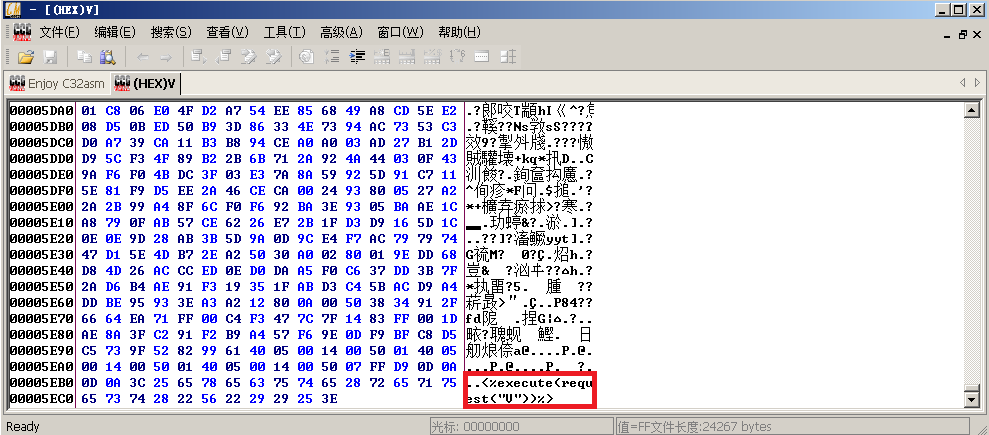Close the inner (HEX)V document window
Screen dimensions: 989x435
[978, 35]
